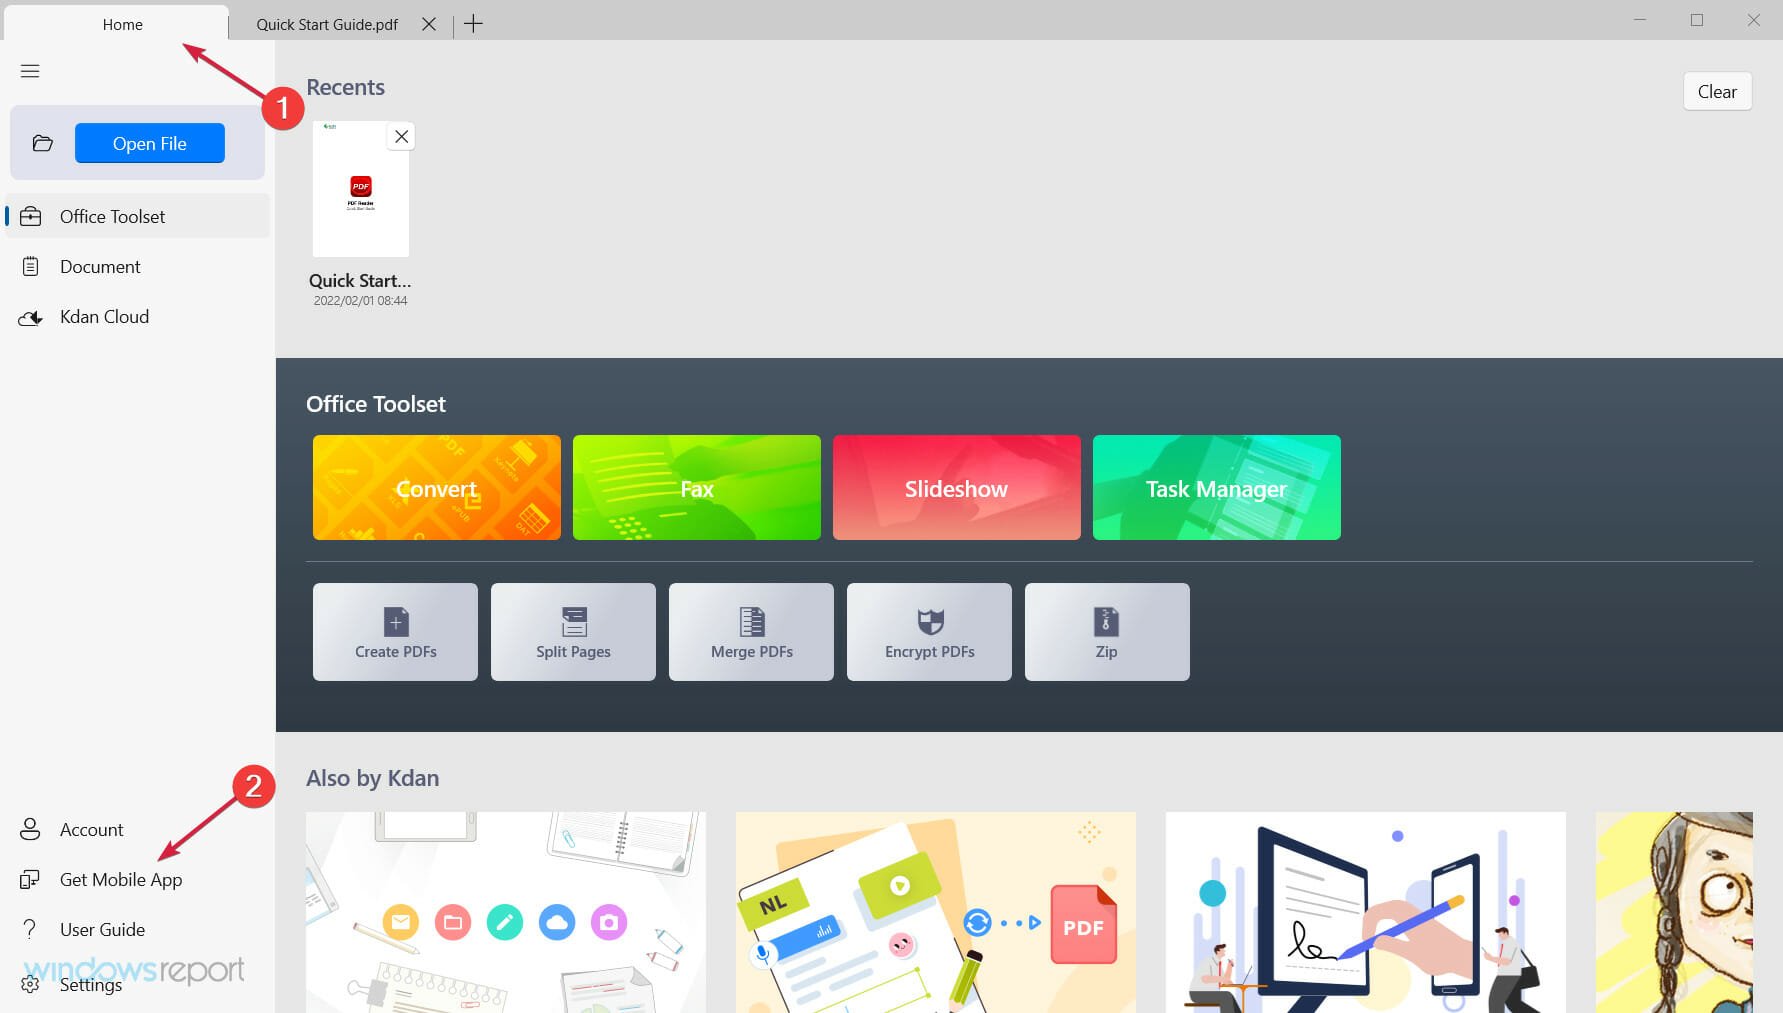Click the Encrypt PDFs button
The height and width of the screenshot is (1013, 1783).
(929, 632)
